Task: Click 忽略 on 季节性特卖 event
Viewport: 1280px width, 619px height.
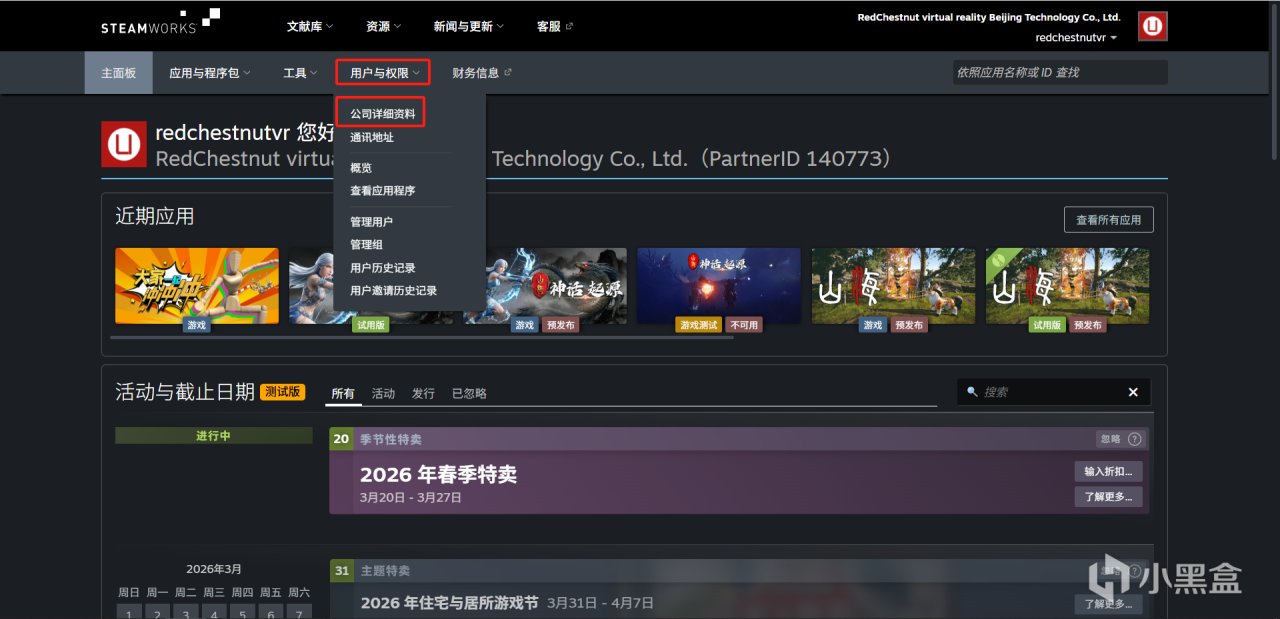Action: click(1110, 439)
